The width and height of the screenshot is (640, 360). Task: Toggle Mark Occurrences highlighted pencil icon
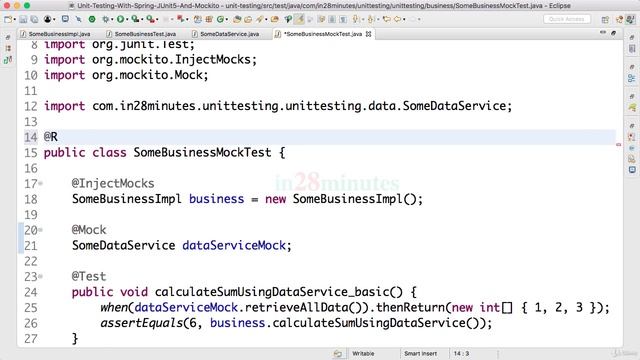click(x=299, y=19)
